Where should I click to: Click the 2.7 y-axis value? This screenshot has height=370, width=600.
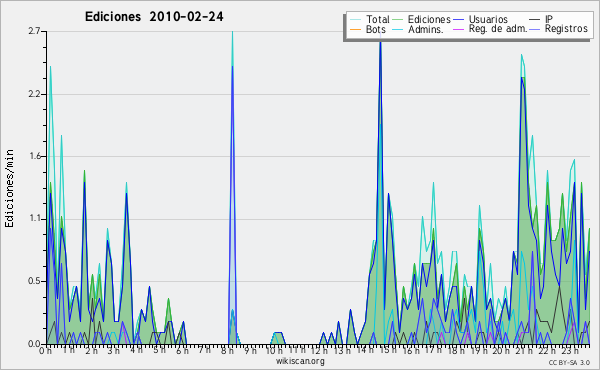(x=34, y=31)
